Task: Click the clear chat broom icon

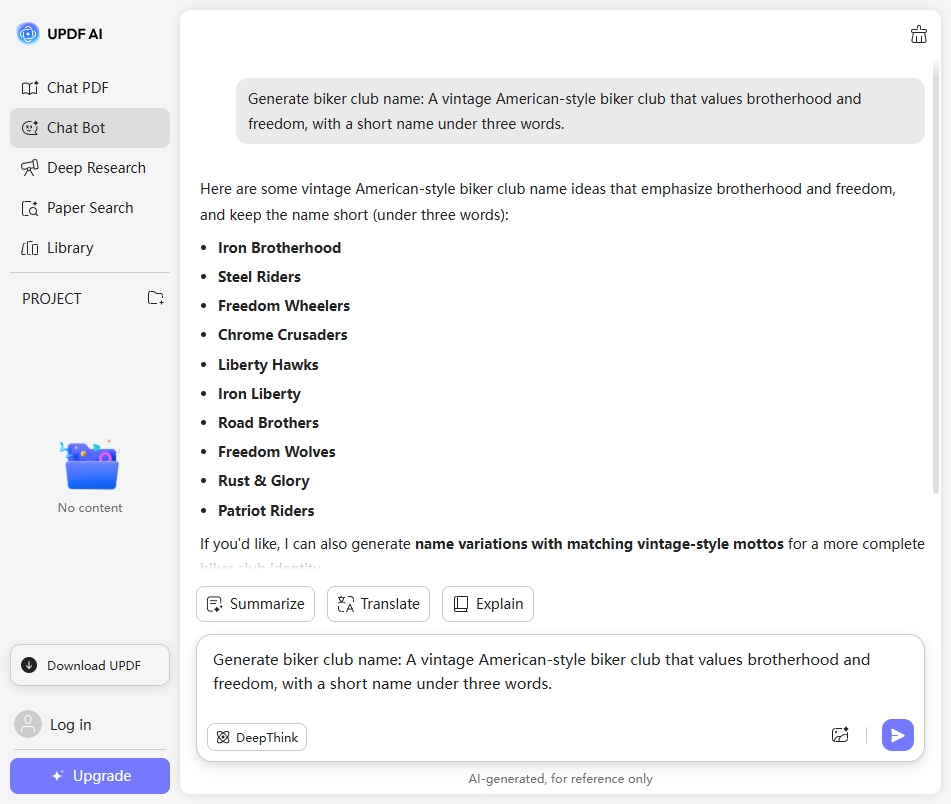Action: 919,35
